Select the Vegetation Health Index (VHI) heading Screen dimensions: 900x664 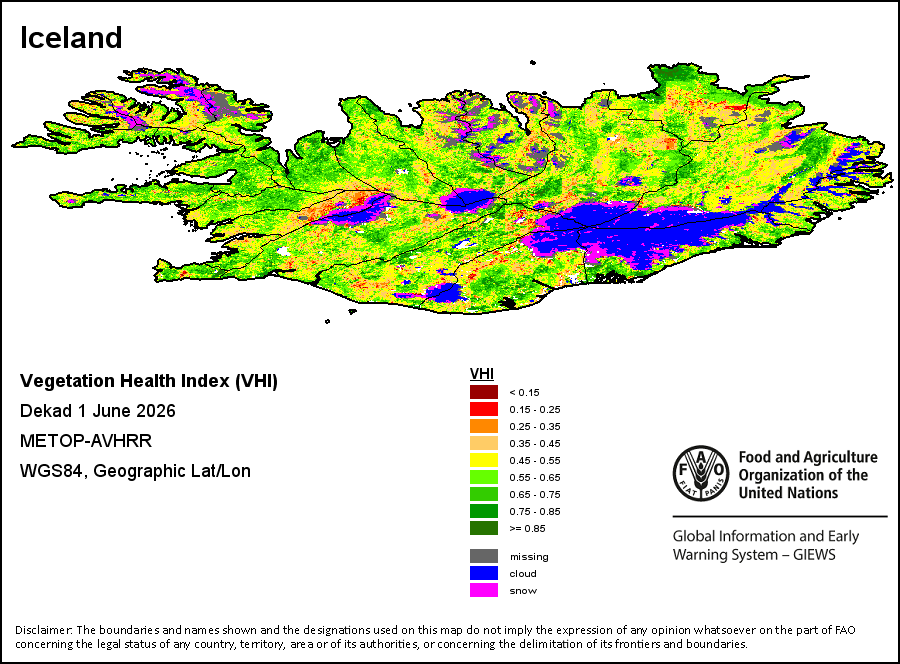149,381
